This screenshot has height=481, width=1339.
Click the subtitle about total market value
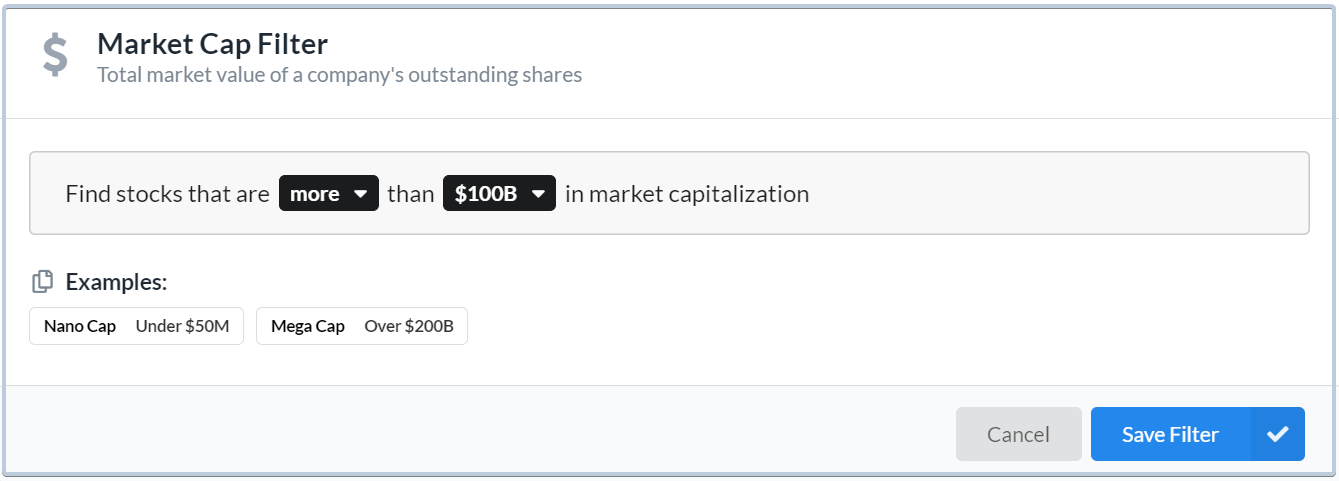click(340, 75)
